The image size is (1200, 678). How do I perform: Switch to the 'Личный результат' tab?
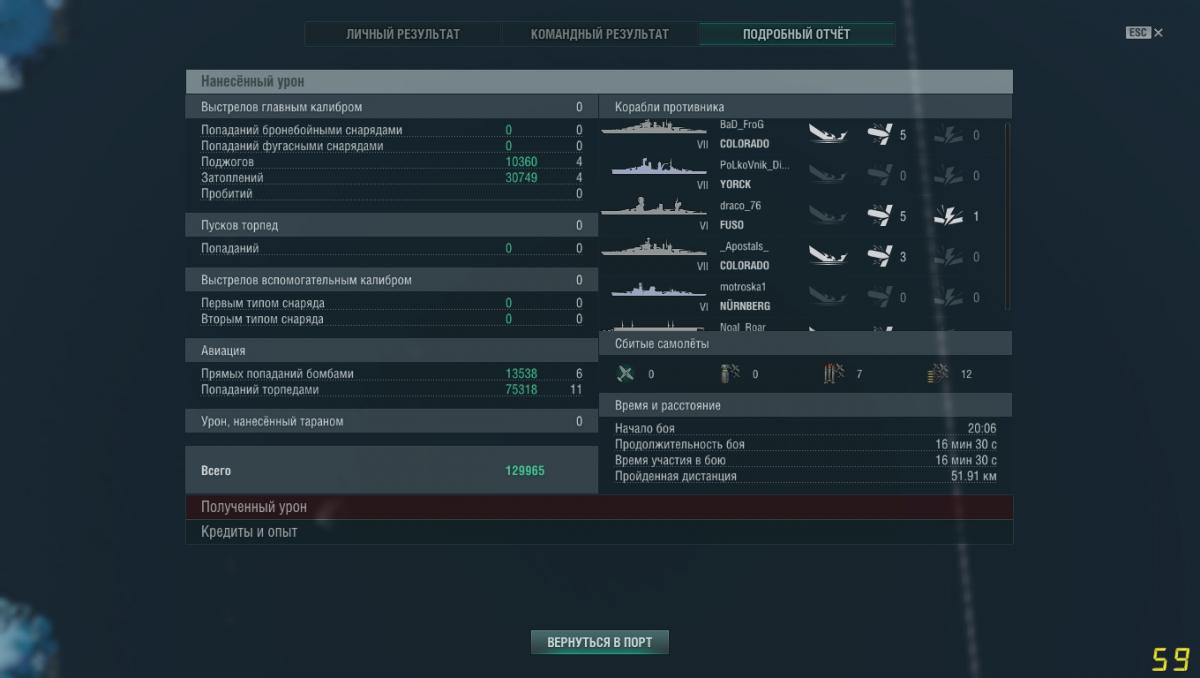[x=403, y=34]
